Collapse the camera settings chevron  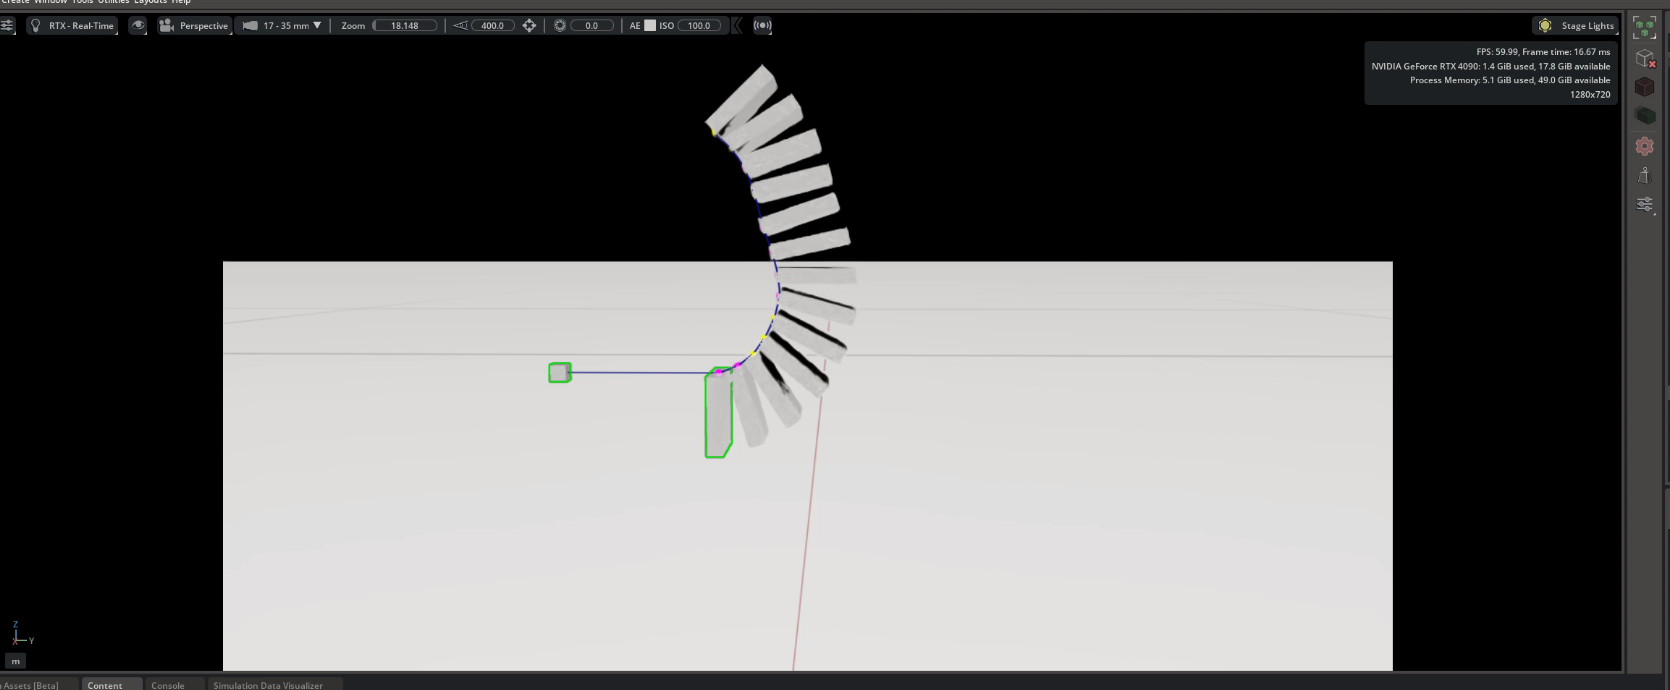[x=737, y=25]
